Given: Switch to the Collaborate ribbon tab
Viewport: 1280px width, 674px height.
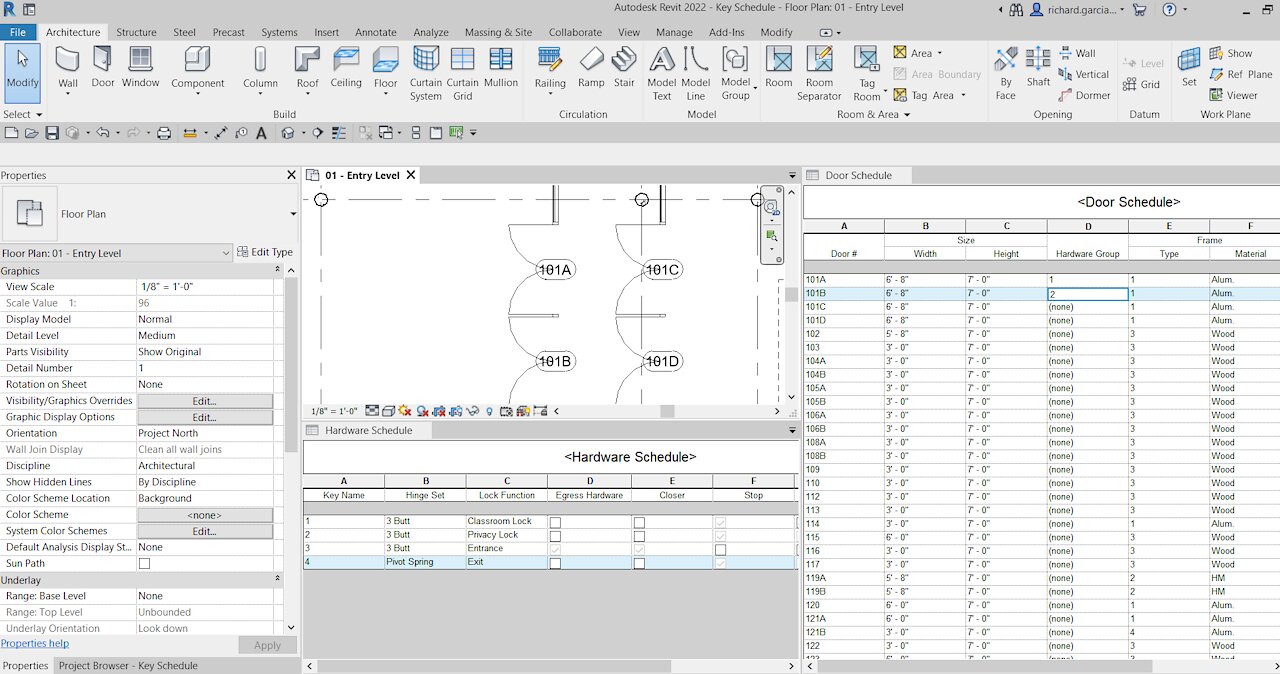Looking at the screenshot, I should (x=575, y=32).
